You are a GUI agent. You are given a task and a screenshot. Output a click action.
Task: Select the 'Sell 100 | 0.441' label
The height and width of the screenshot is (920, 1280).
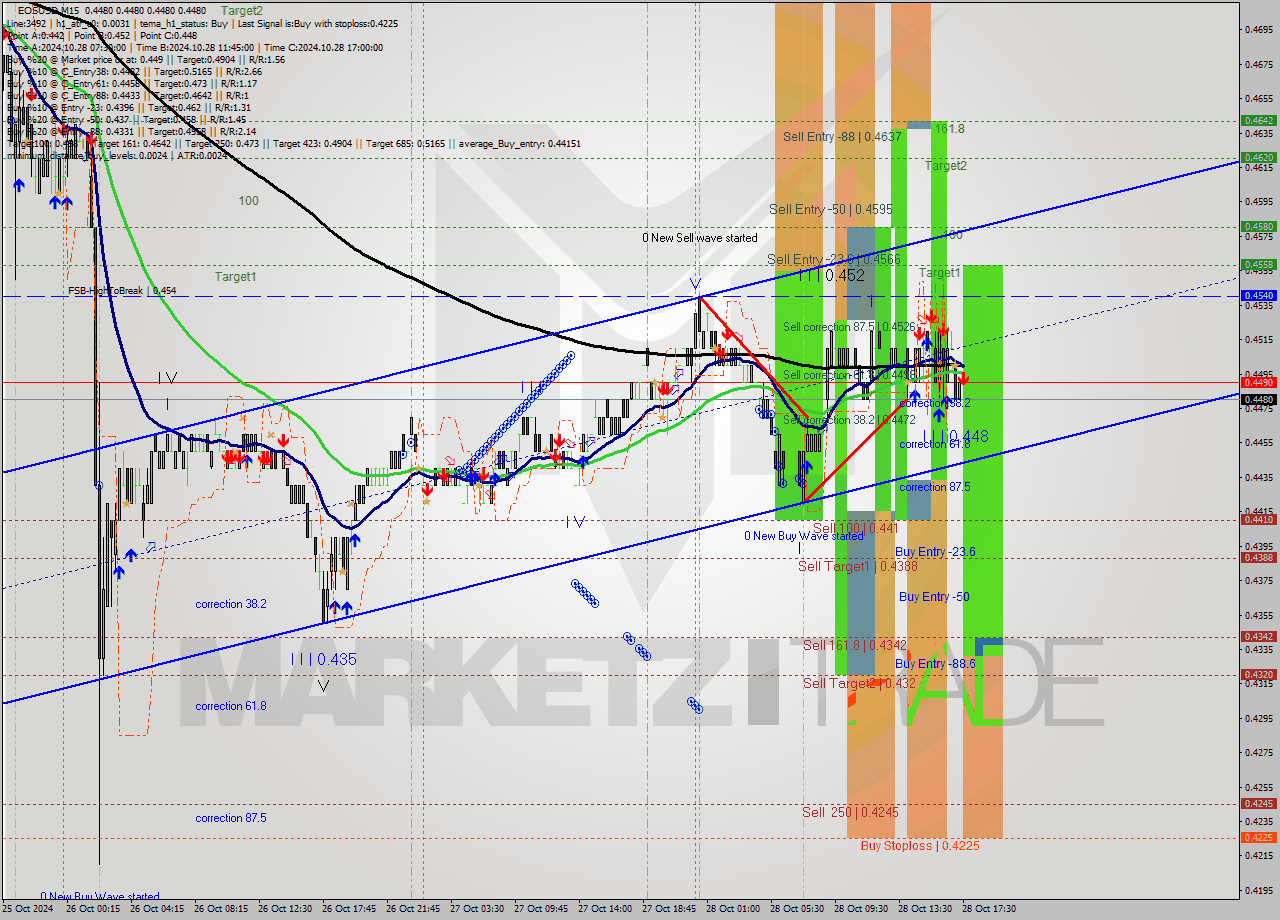tap(855, 528)
